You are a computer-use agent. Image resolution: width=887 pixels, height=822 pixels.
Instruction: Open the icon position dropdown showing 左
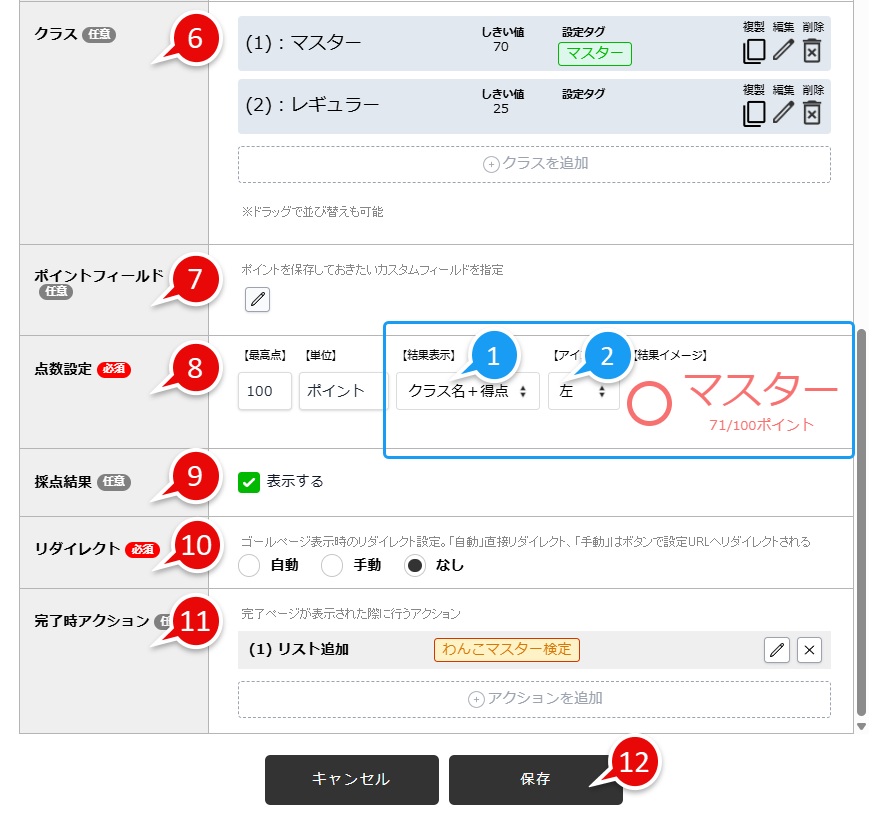coord(583,391)
